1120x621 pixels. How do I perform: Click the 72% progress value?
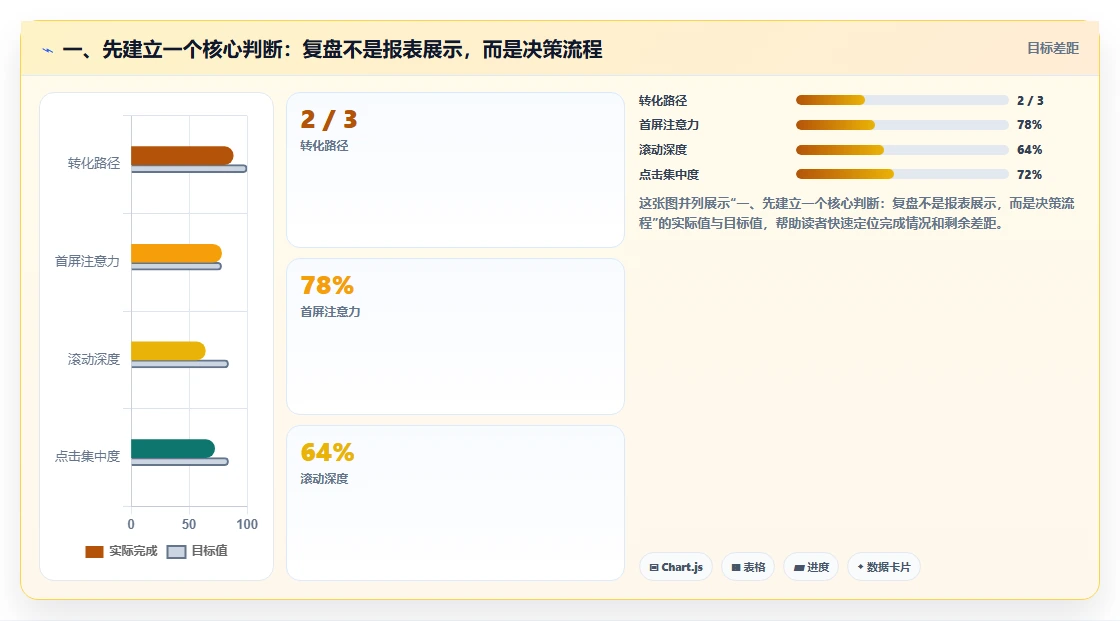click(x=1029, y=174)
